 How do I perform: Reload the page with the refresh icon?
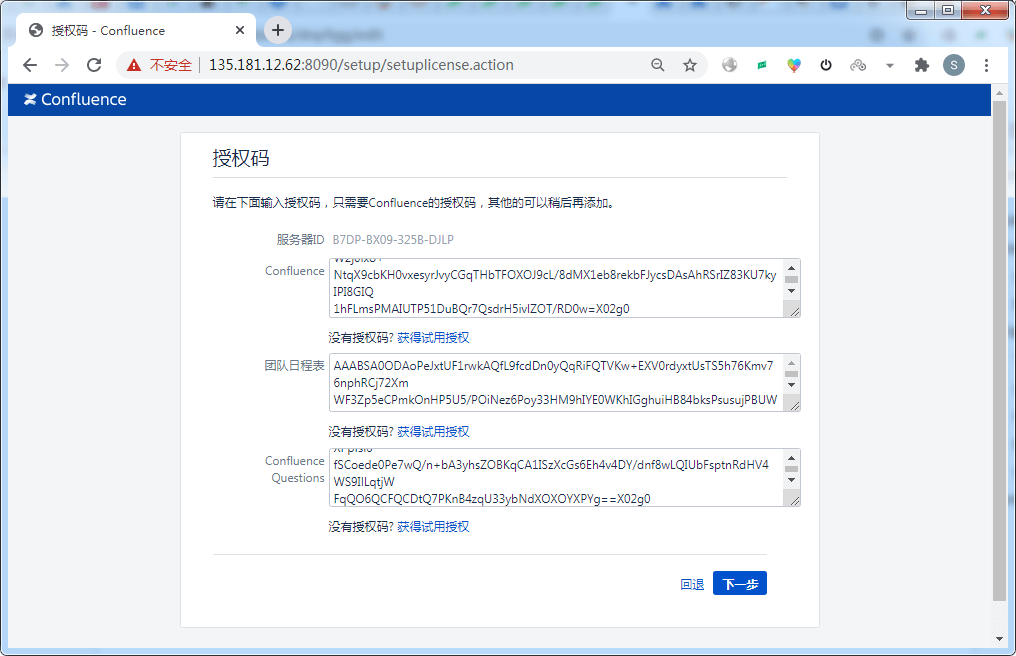click(x=94, y=65)
